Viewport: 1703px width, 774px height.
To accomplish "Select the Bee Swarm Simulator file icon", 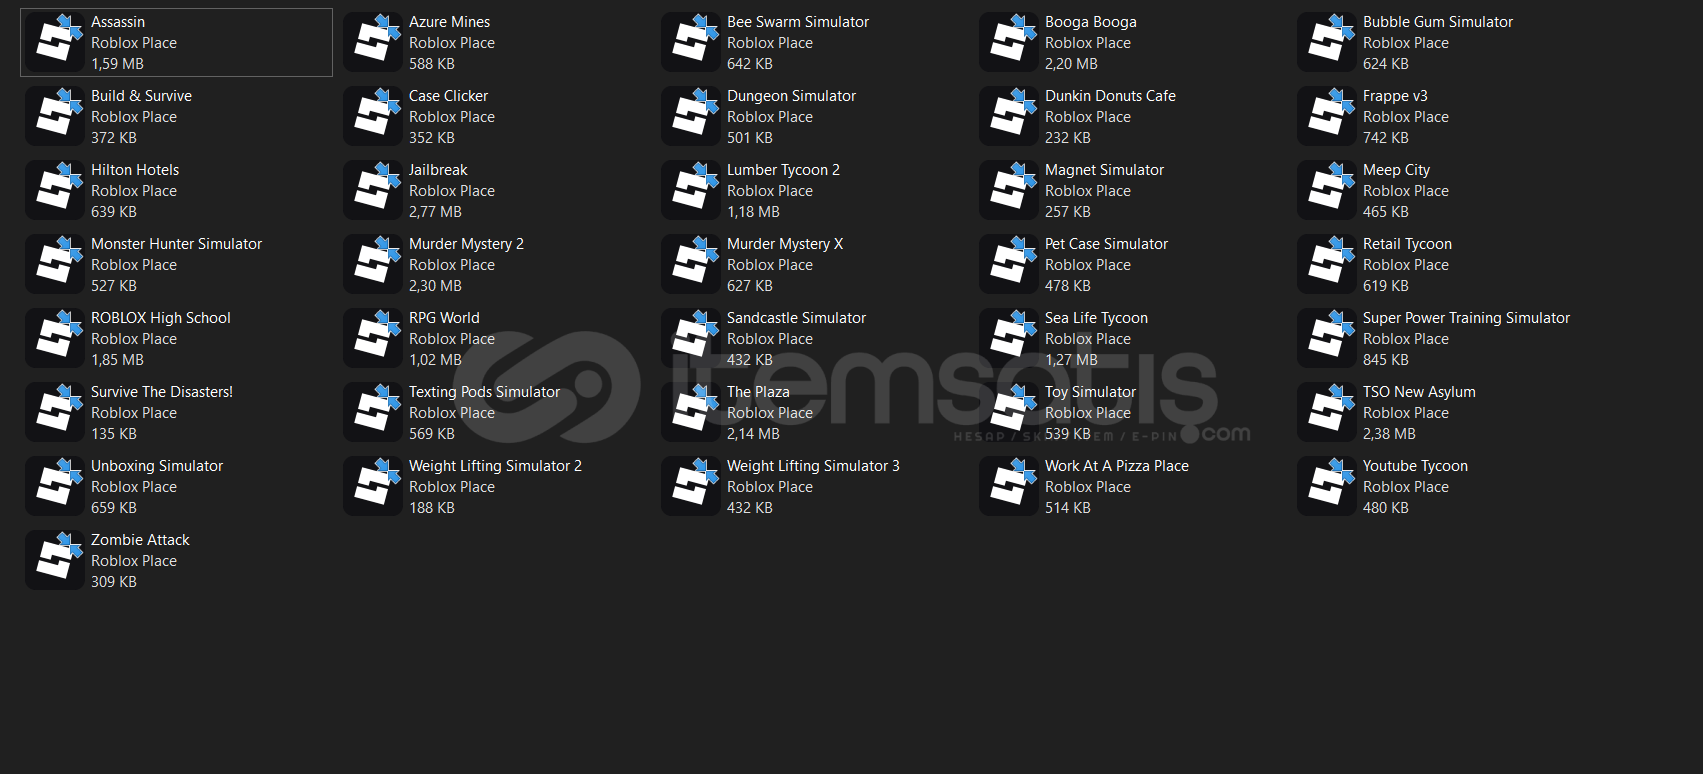I will coord(692,42).
